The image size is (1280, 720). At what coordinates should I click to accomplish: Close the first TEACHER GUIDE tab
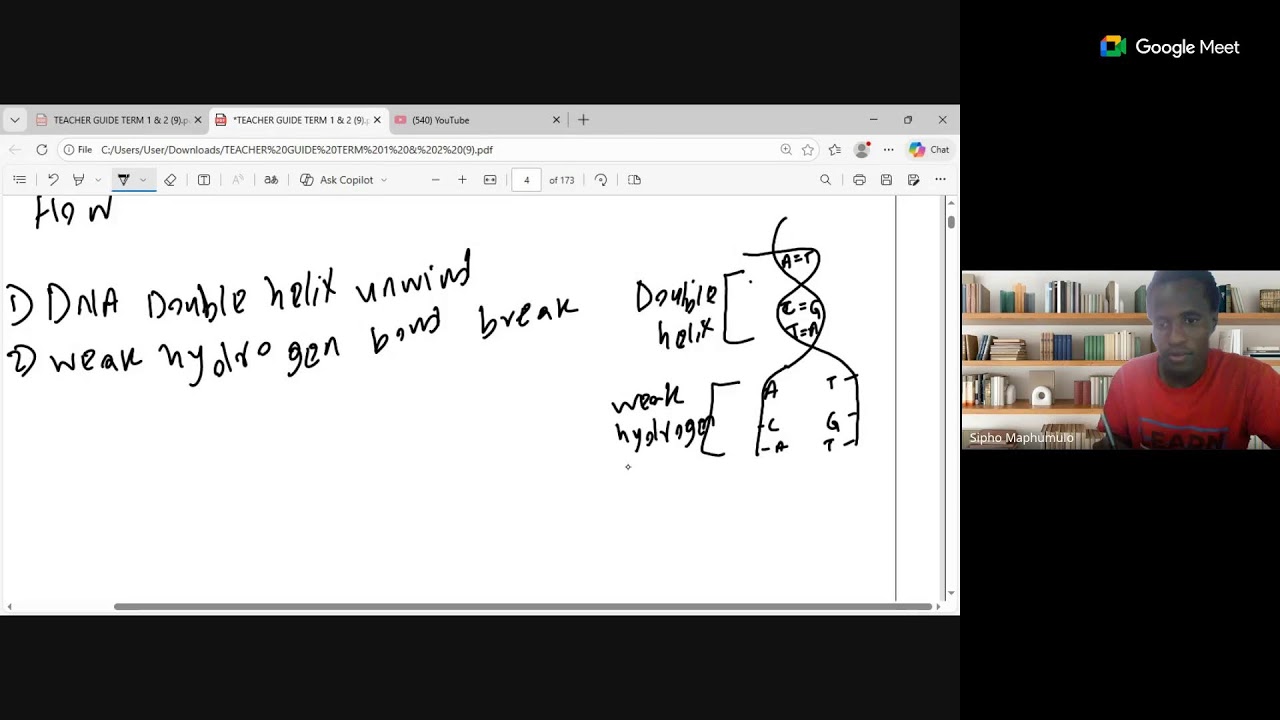pyautogui.click(x=197, y=120)
